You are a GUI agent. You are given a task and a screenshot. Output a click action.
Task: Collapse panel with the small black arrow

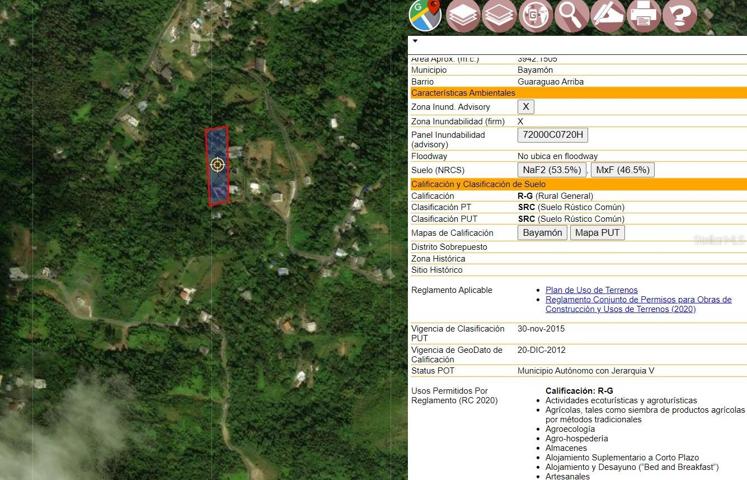click(x=415, y=41)
